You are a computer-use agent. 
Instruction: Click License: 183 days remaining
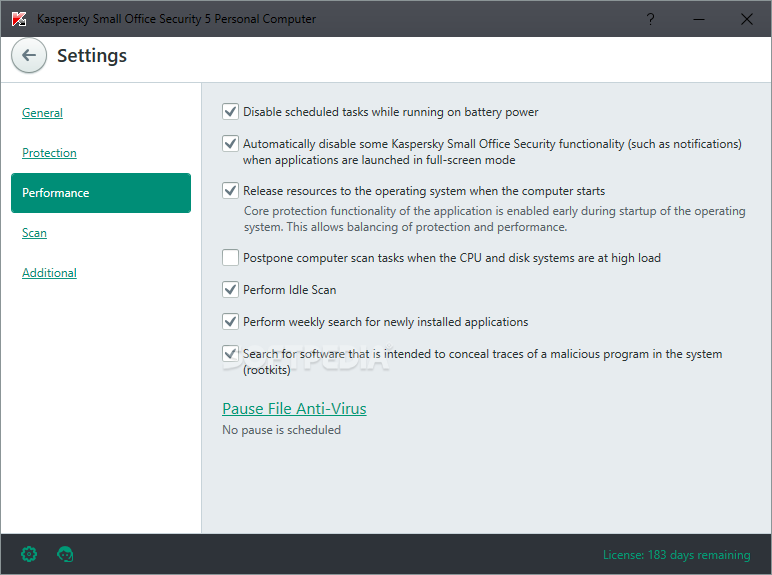(x=676, y=555)
